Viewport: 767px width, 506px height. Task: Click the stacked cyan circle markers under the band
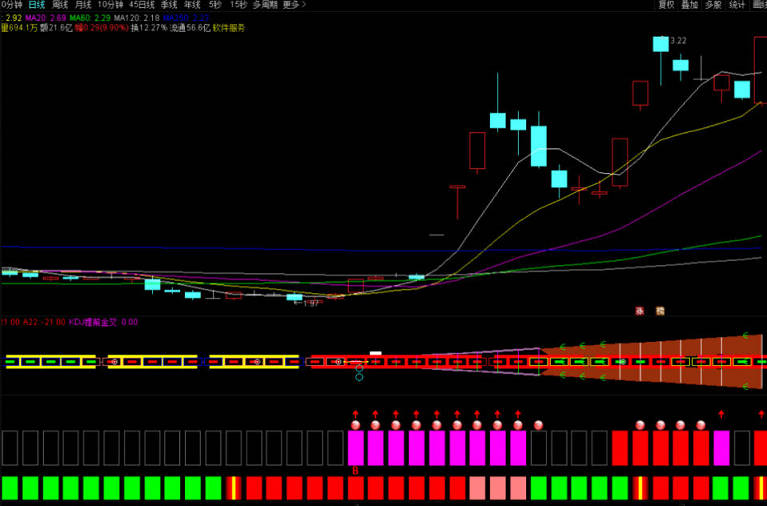pyautogui.click(x=359, y=373)
